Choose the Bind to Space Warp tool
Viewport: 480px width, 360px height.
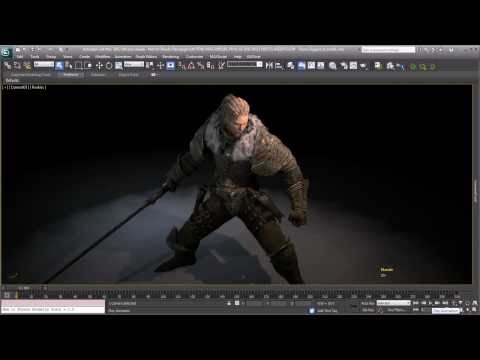coord(27,66)
